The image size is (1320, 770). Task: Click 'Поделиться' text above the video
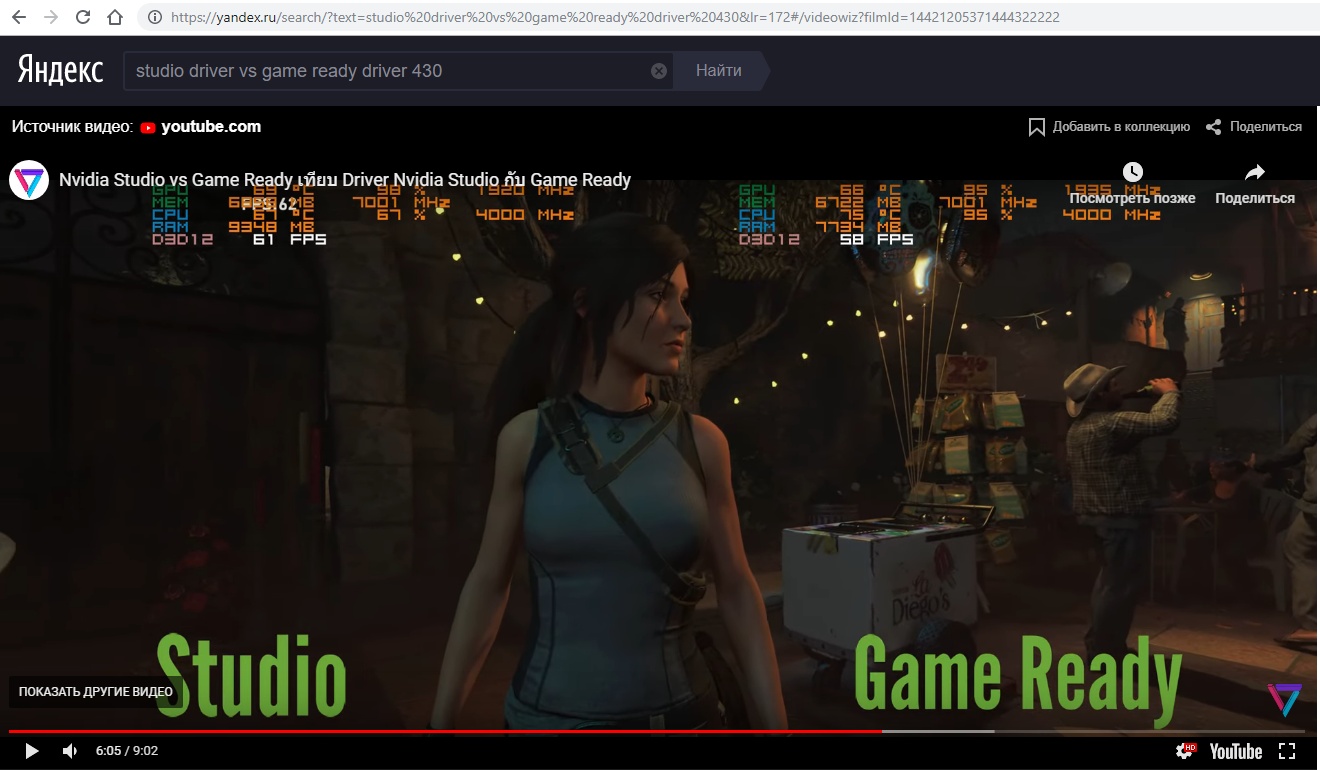click(x=1266, y=127)
